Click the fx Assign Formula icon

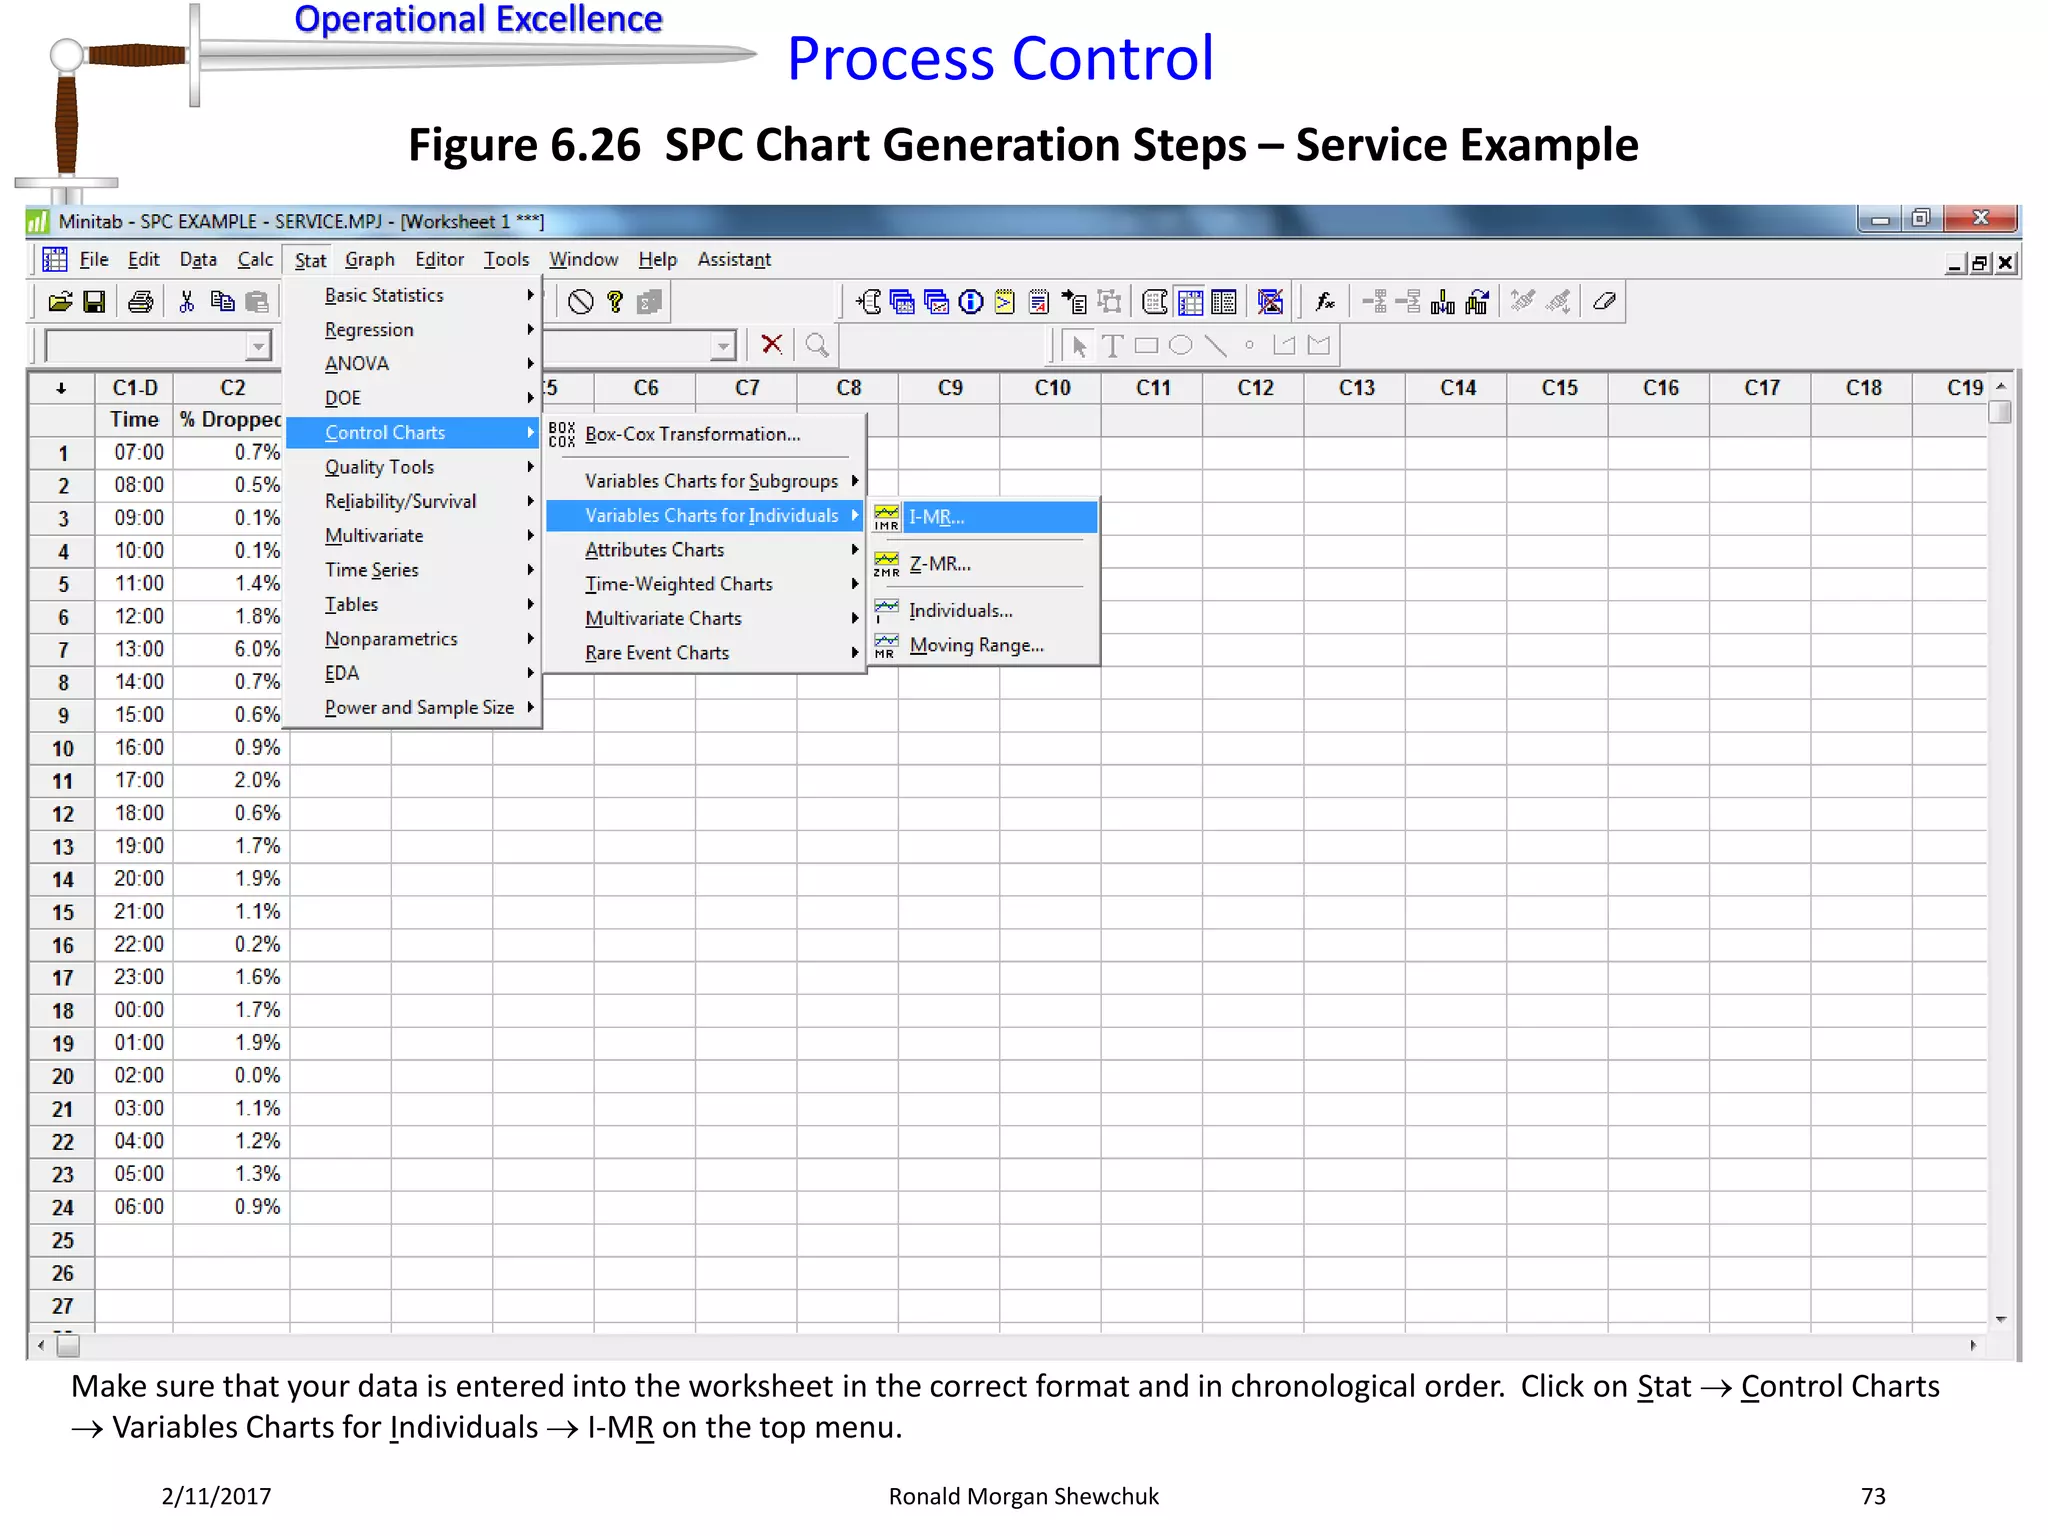(x=1325, y=302)
